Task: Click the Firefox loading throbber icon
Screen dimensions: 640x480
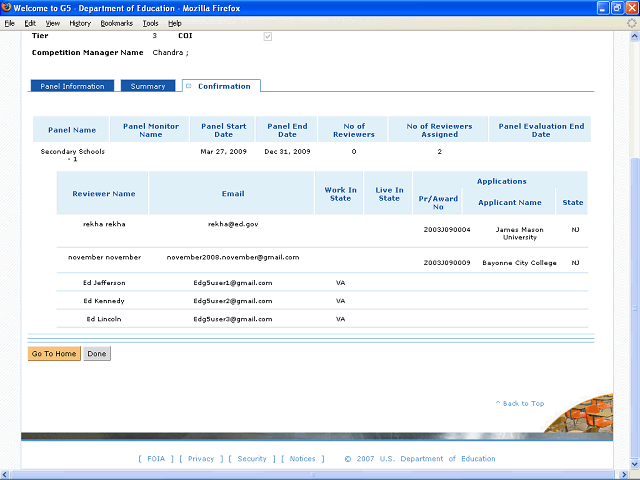Action: (x=631, y=23)
